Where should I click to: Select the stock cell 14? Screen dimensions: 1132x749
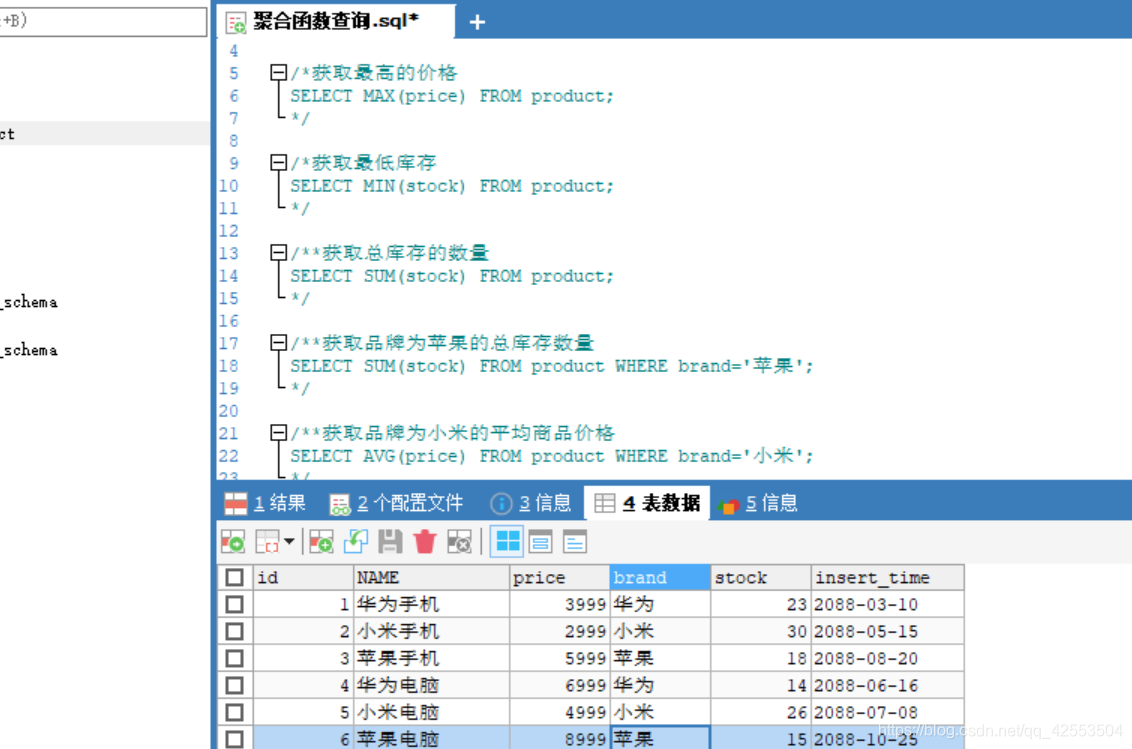tap(761, 685)
